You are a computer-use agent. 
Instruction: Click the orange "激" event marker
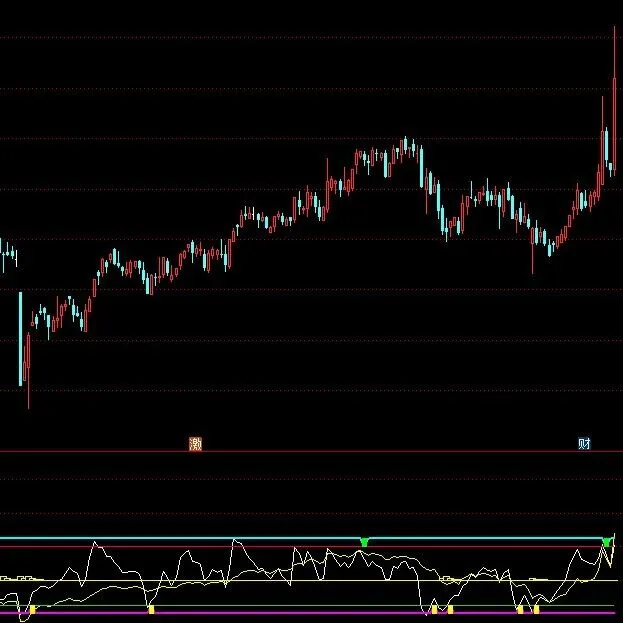pyautogui.click(x=195, y=444)
